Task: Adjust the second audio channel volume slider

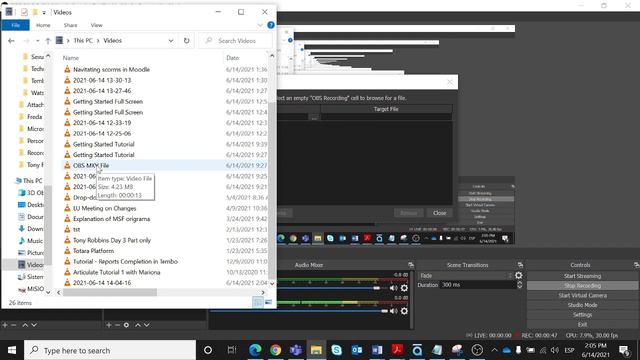Action: coord(384,311)
